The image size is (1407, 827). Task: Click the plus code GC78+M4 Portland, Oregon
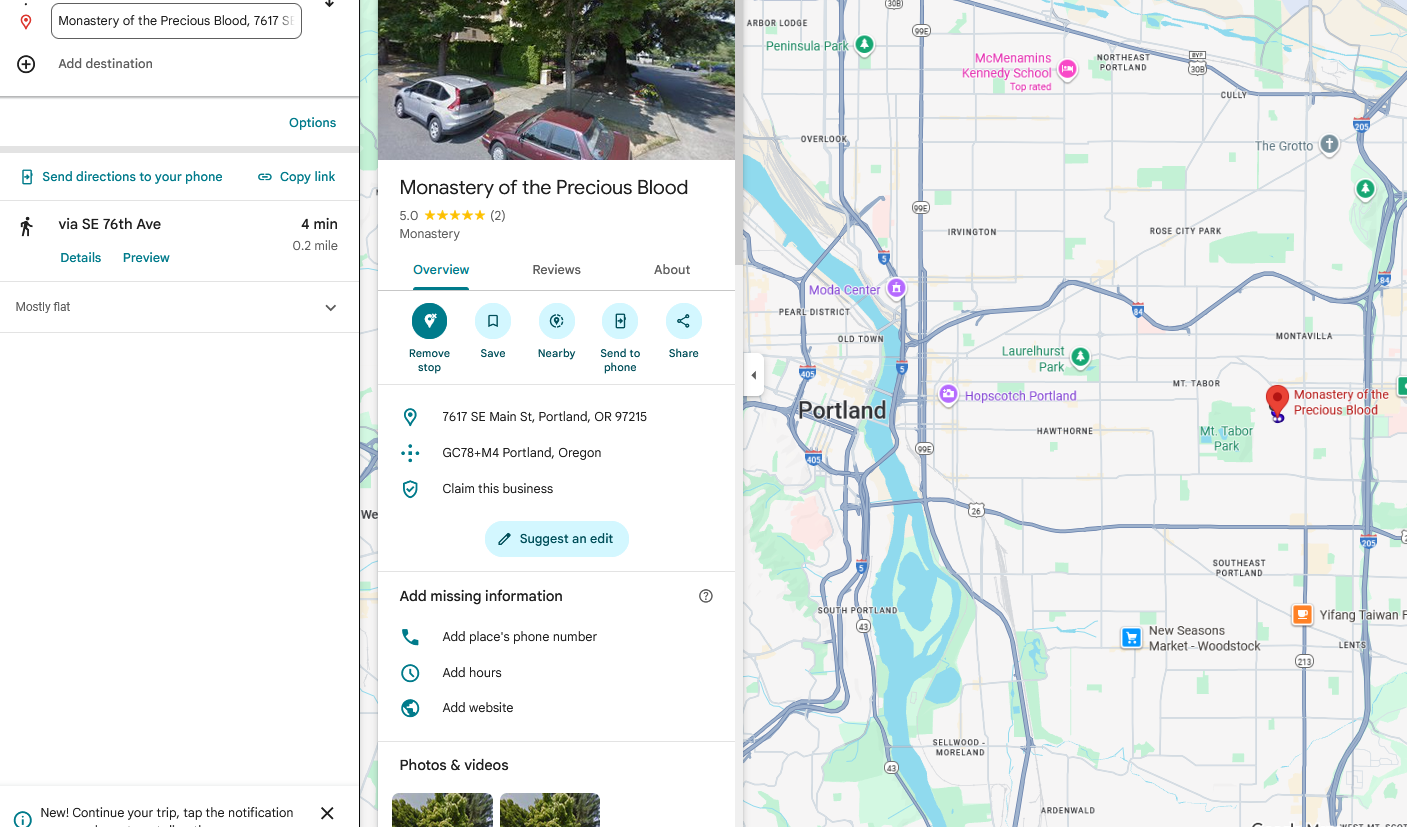click(x=522, y=453)
